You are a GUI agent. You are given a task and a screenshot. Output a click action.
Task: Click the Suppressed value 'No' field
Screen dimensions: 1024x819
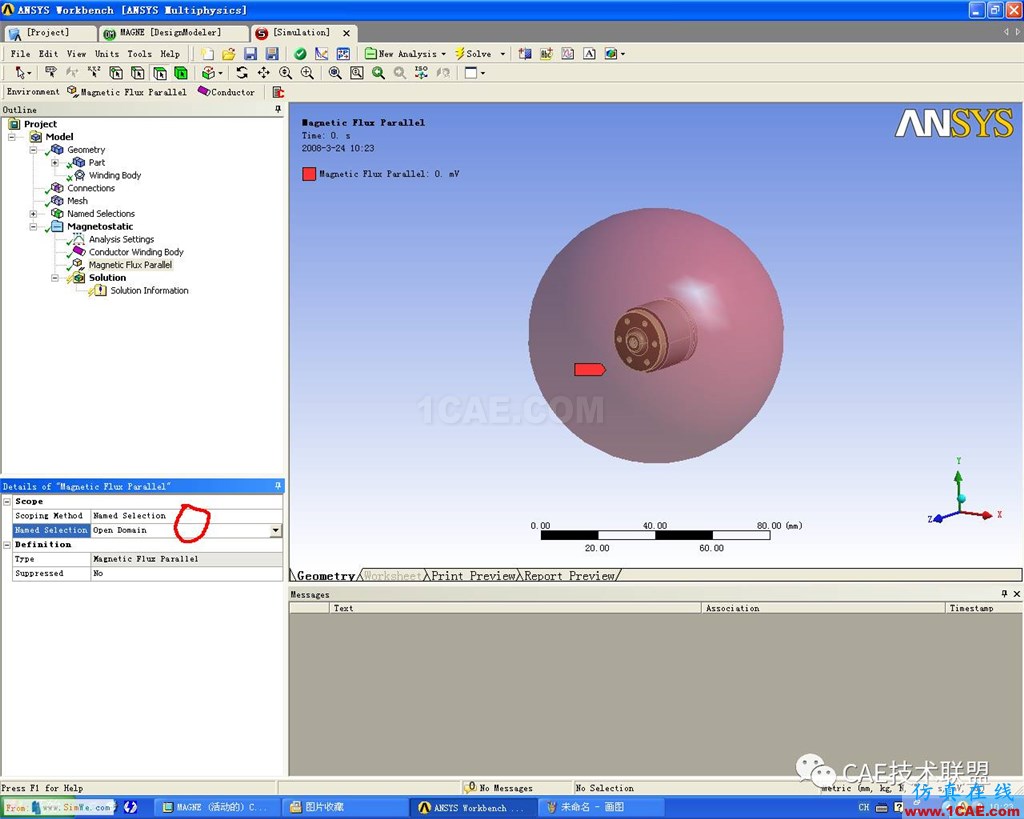tap(186, 573)
